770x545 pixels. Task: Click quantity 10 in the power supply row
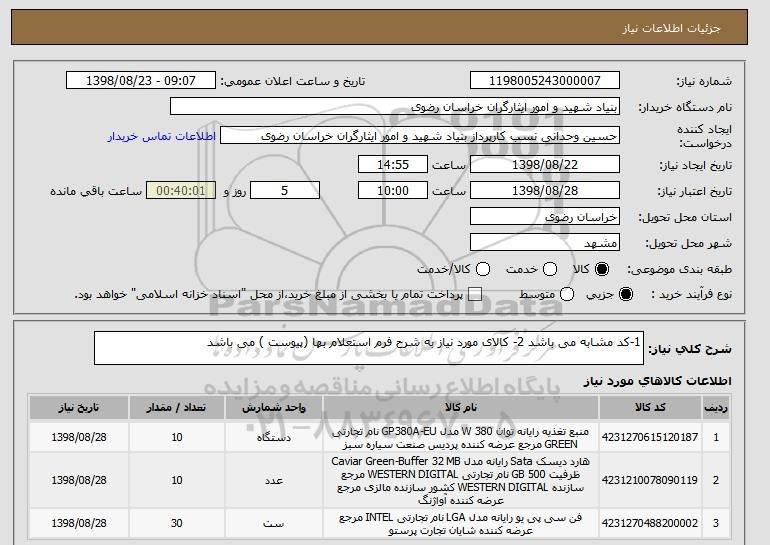pyautogui.click(x=177, y=437)
